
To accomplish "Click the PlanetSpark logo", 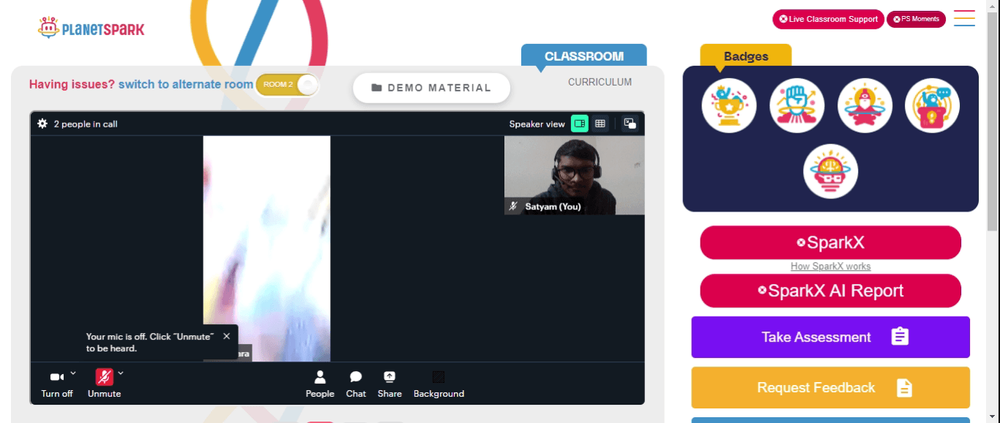I will (91, 28).
